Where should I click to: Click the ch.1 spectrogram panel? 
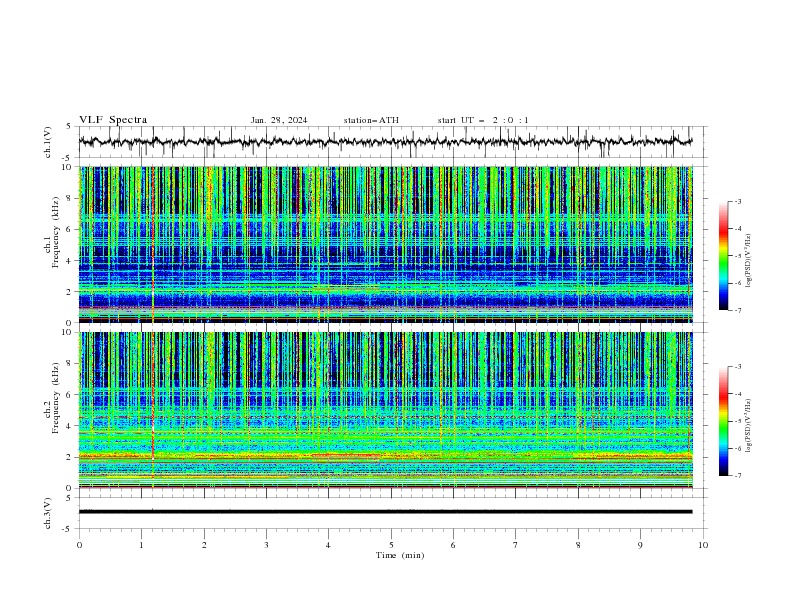pos(385,244)
